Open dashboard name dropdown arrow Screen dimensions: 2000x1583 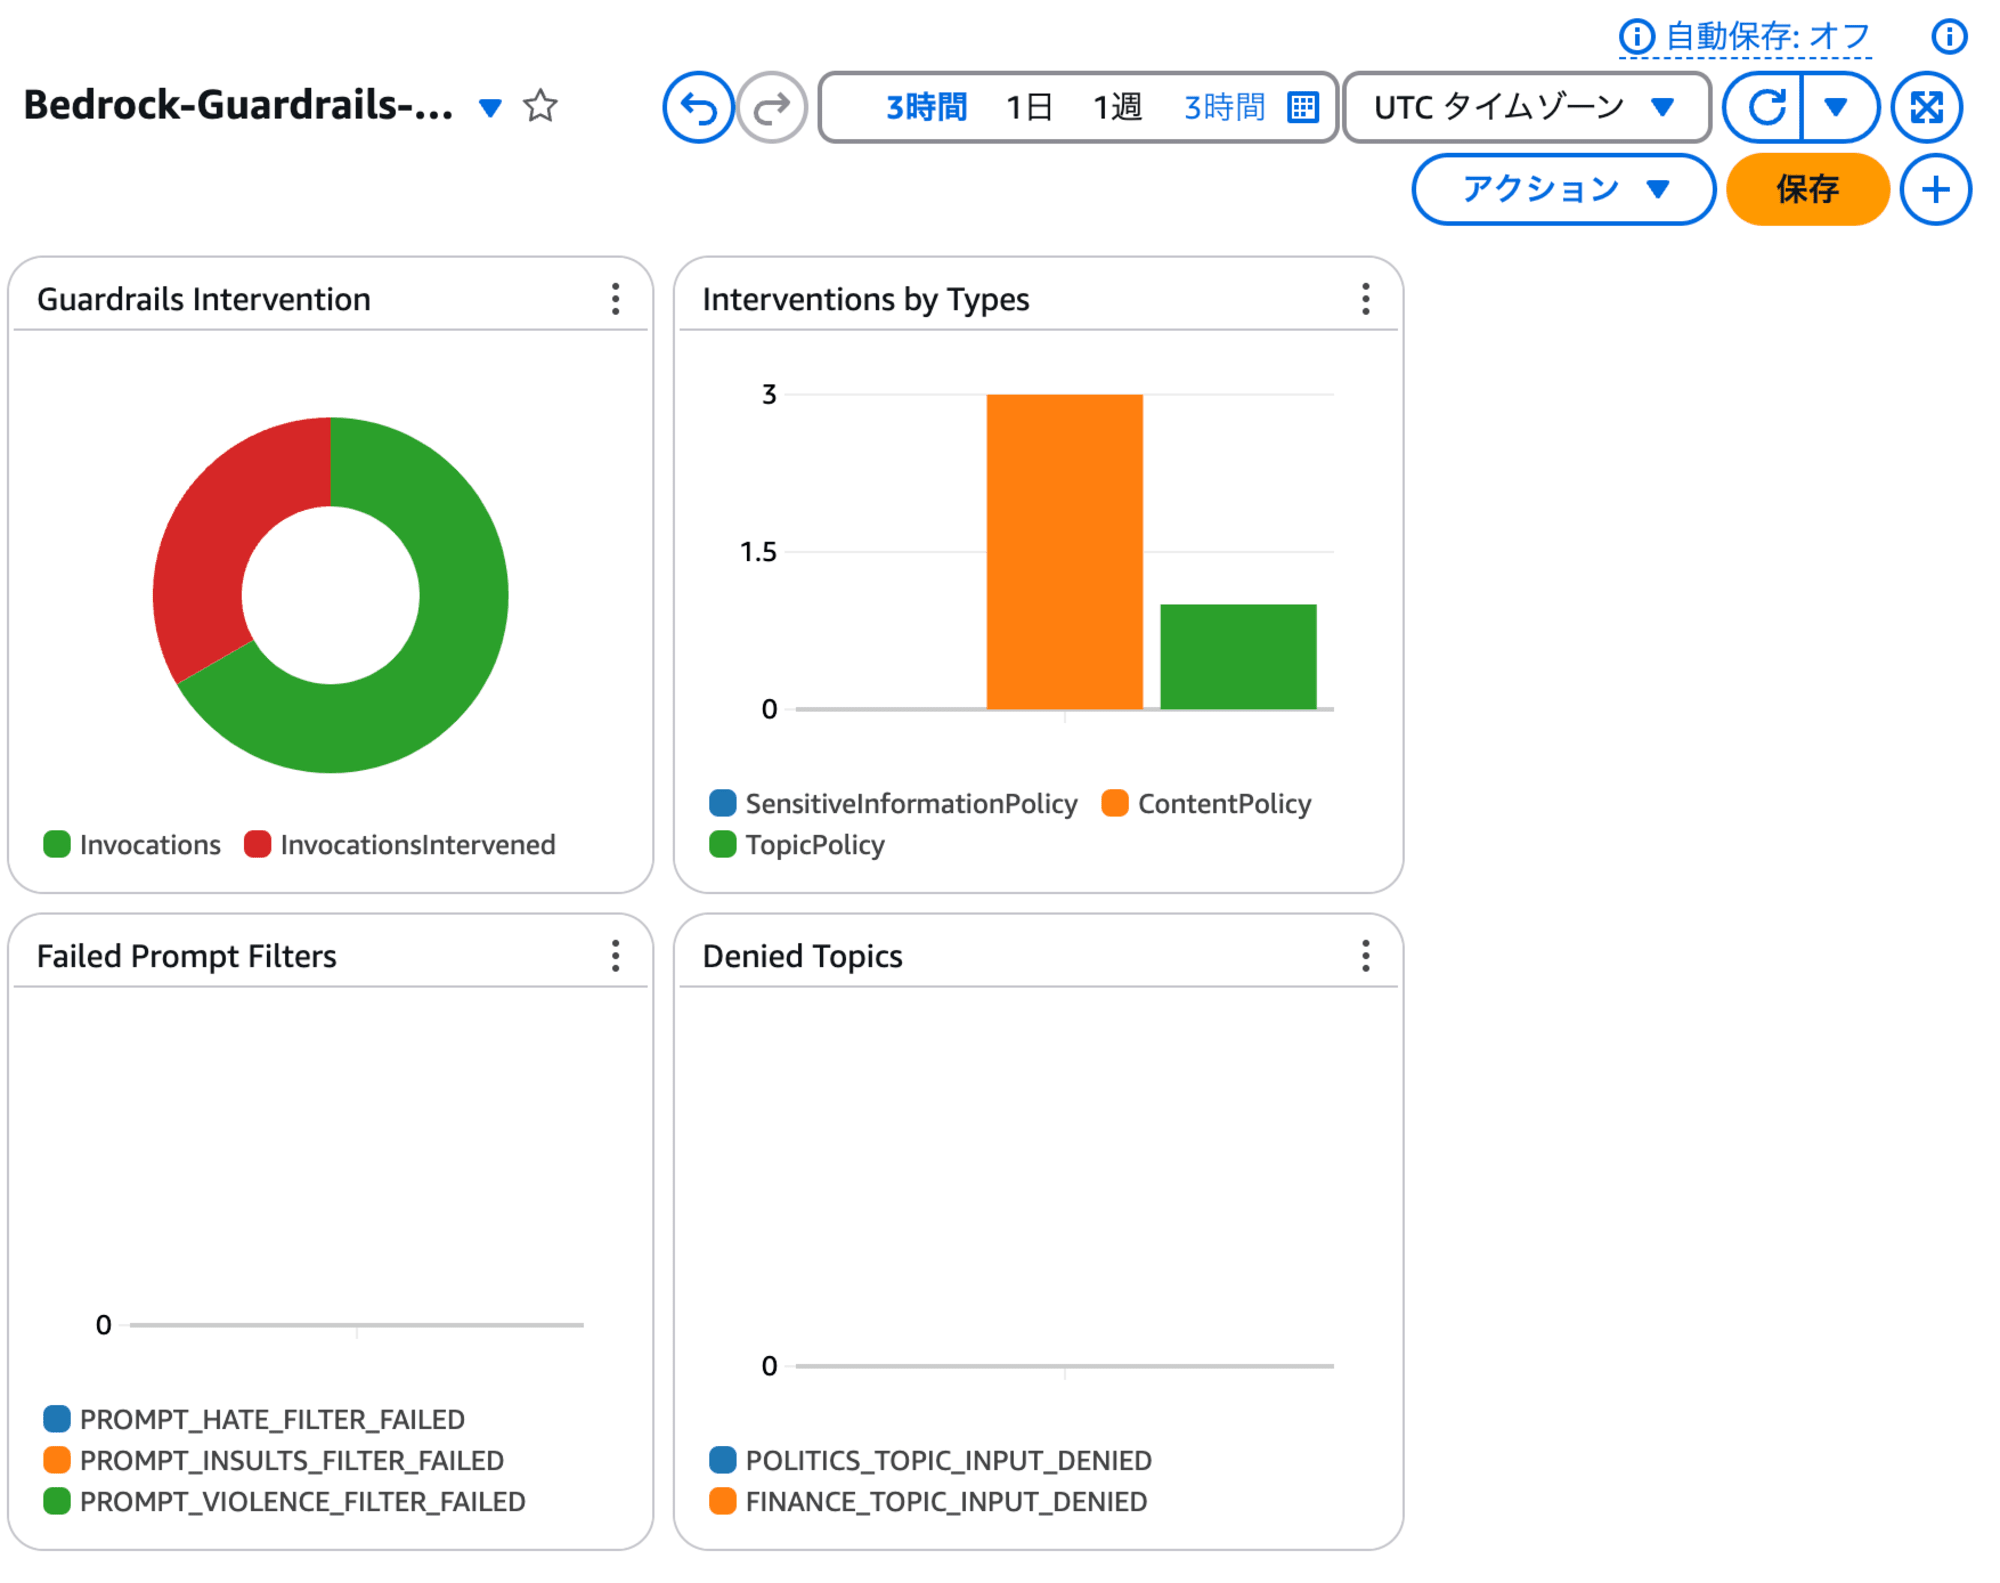490,107
